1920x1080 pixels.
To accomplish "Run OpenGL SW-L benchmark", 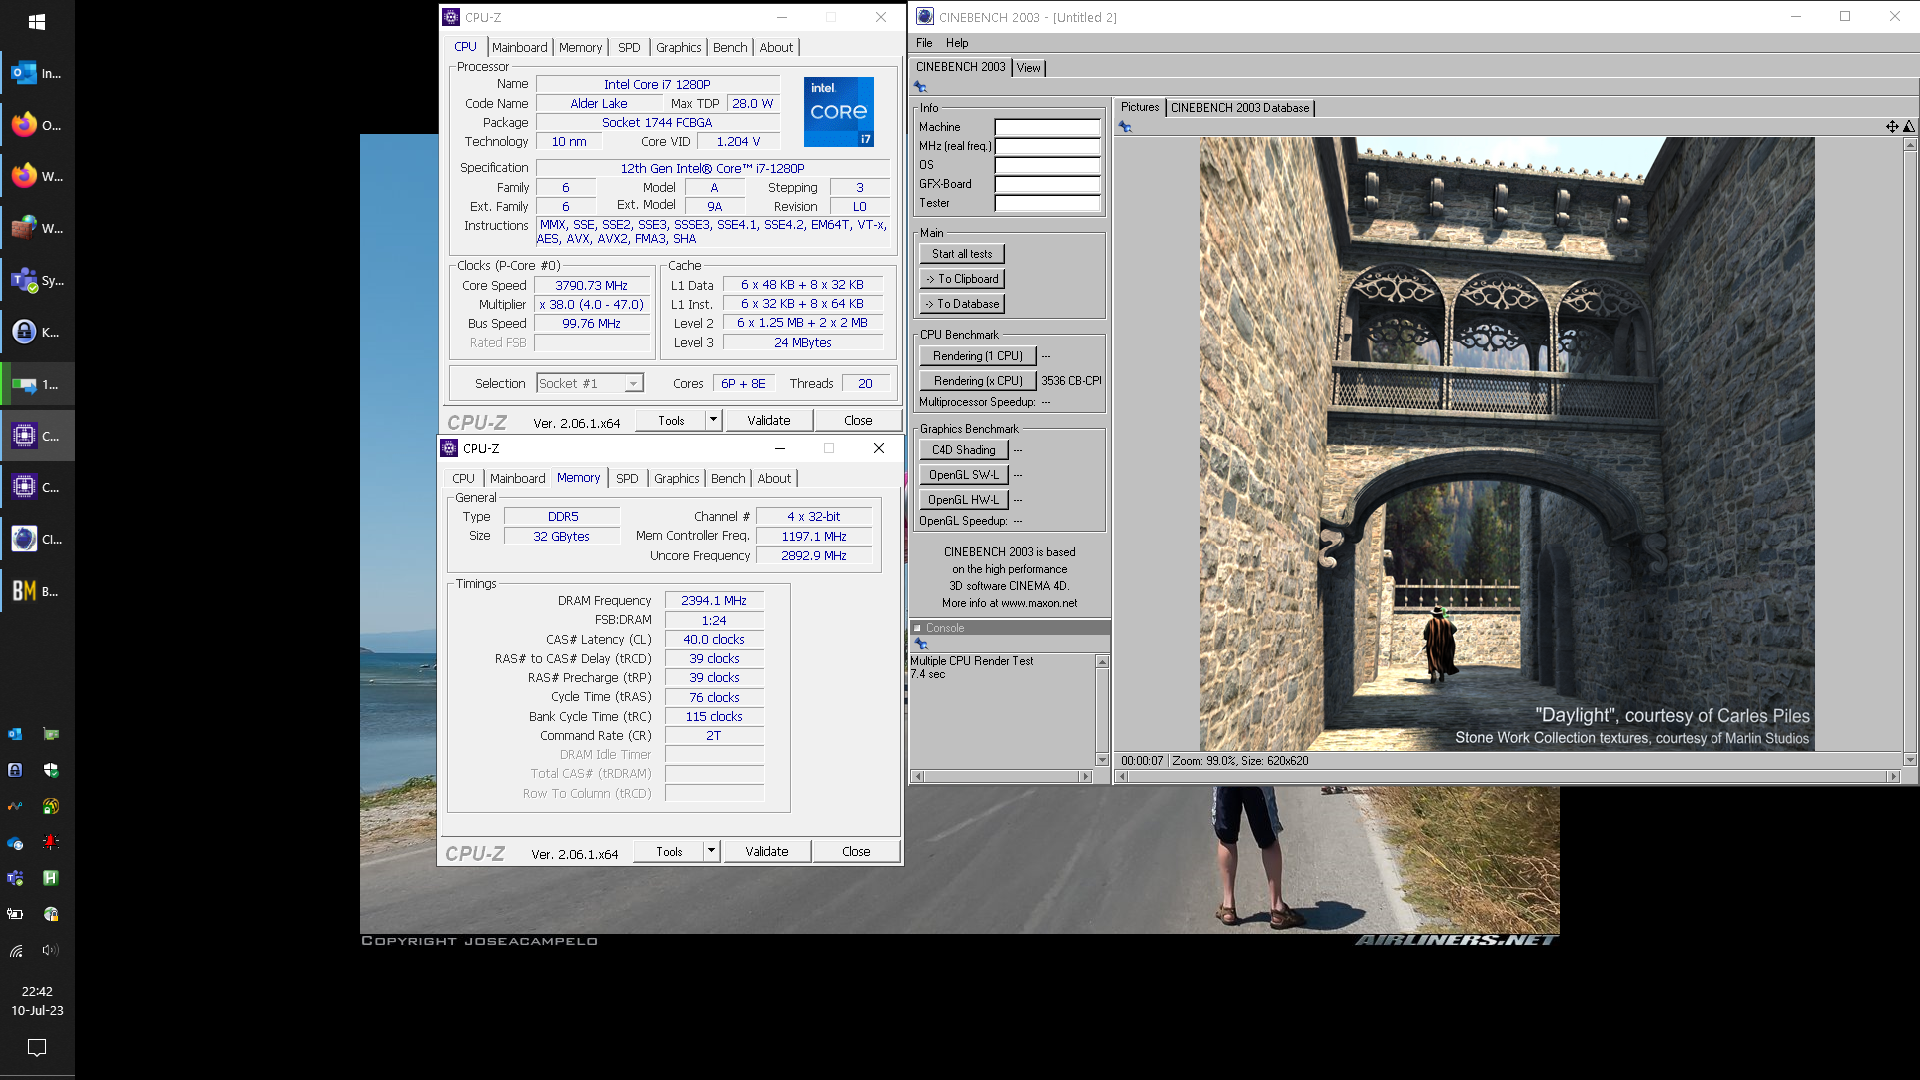I will [963, 475].
